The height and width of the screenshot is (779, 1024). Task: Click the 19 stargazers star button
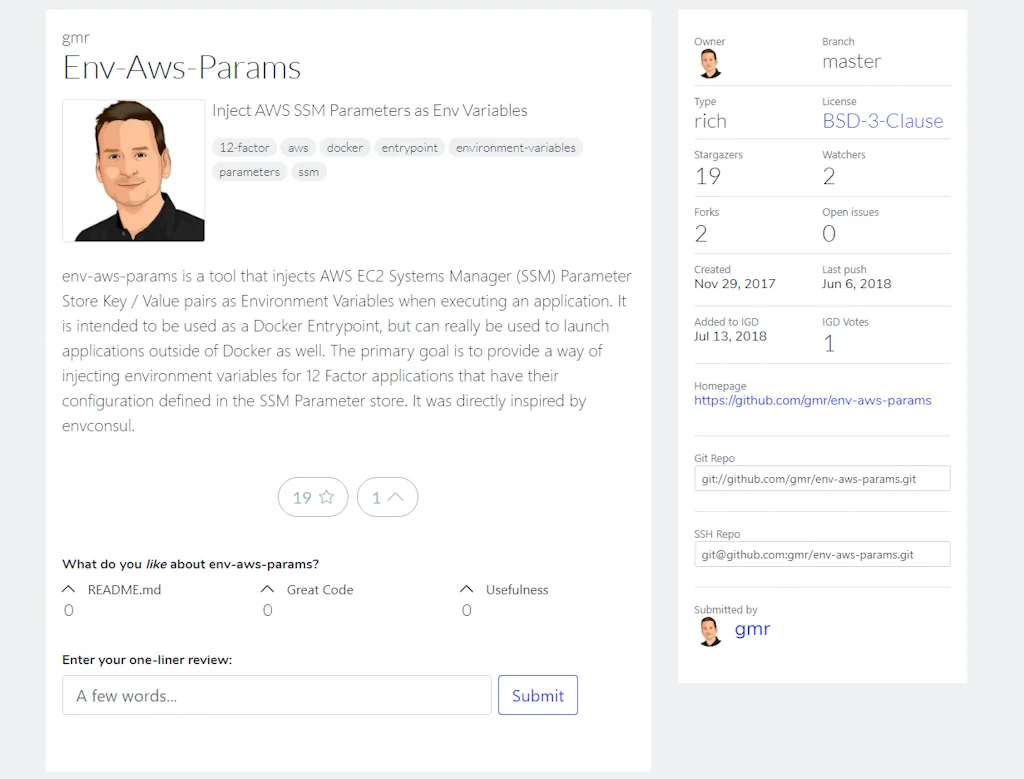(x=313, y=497)
